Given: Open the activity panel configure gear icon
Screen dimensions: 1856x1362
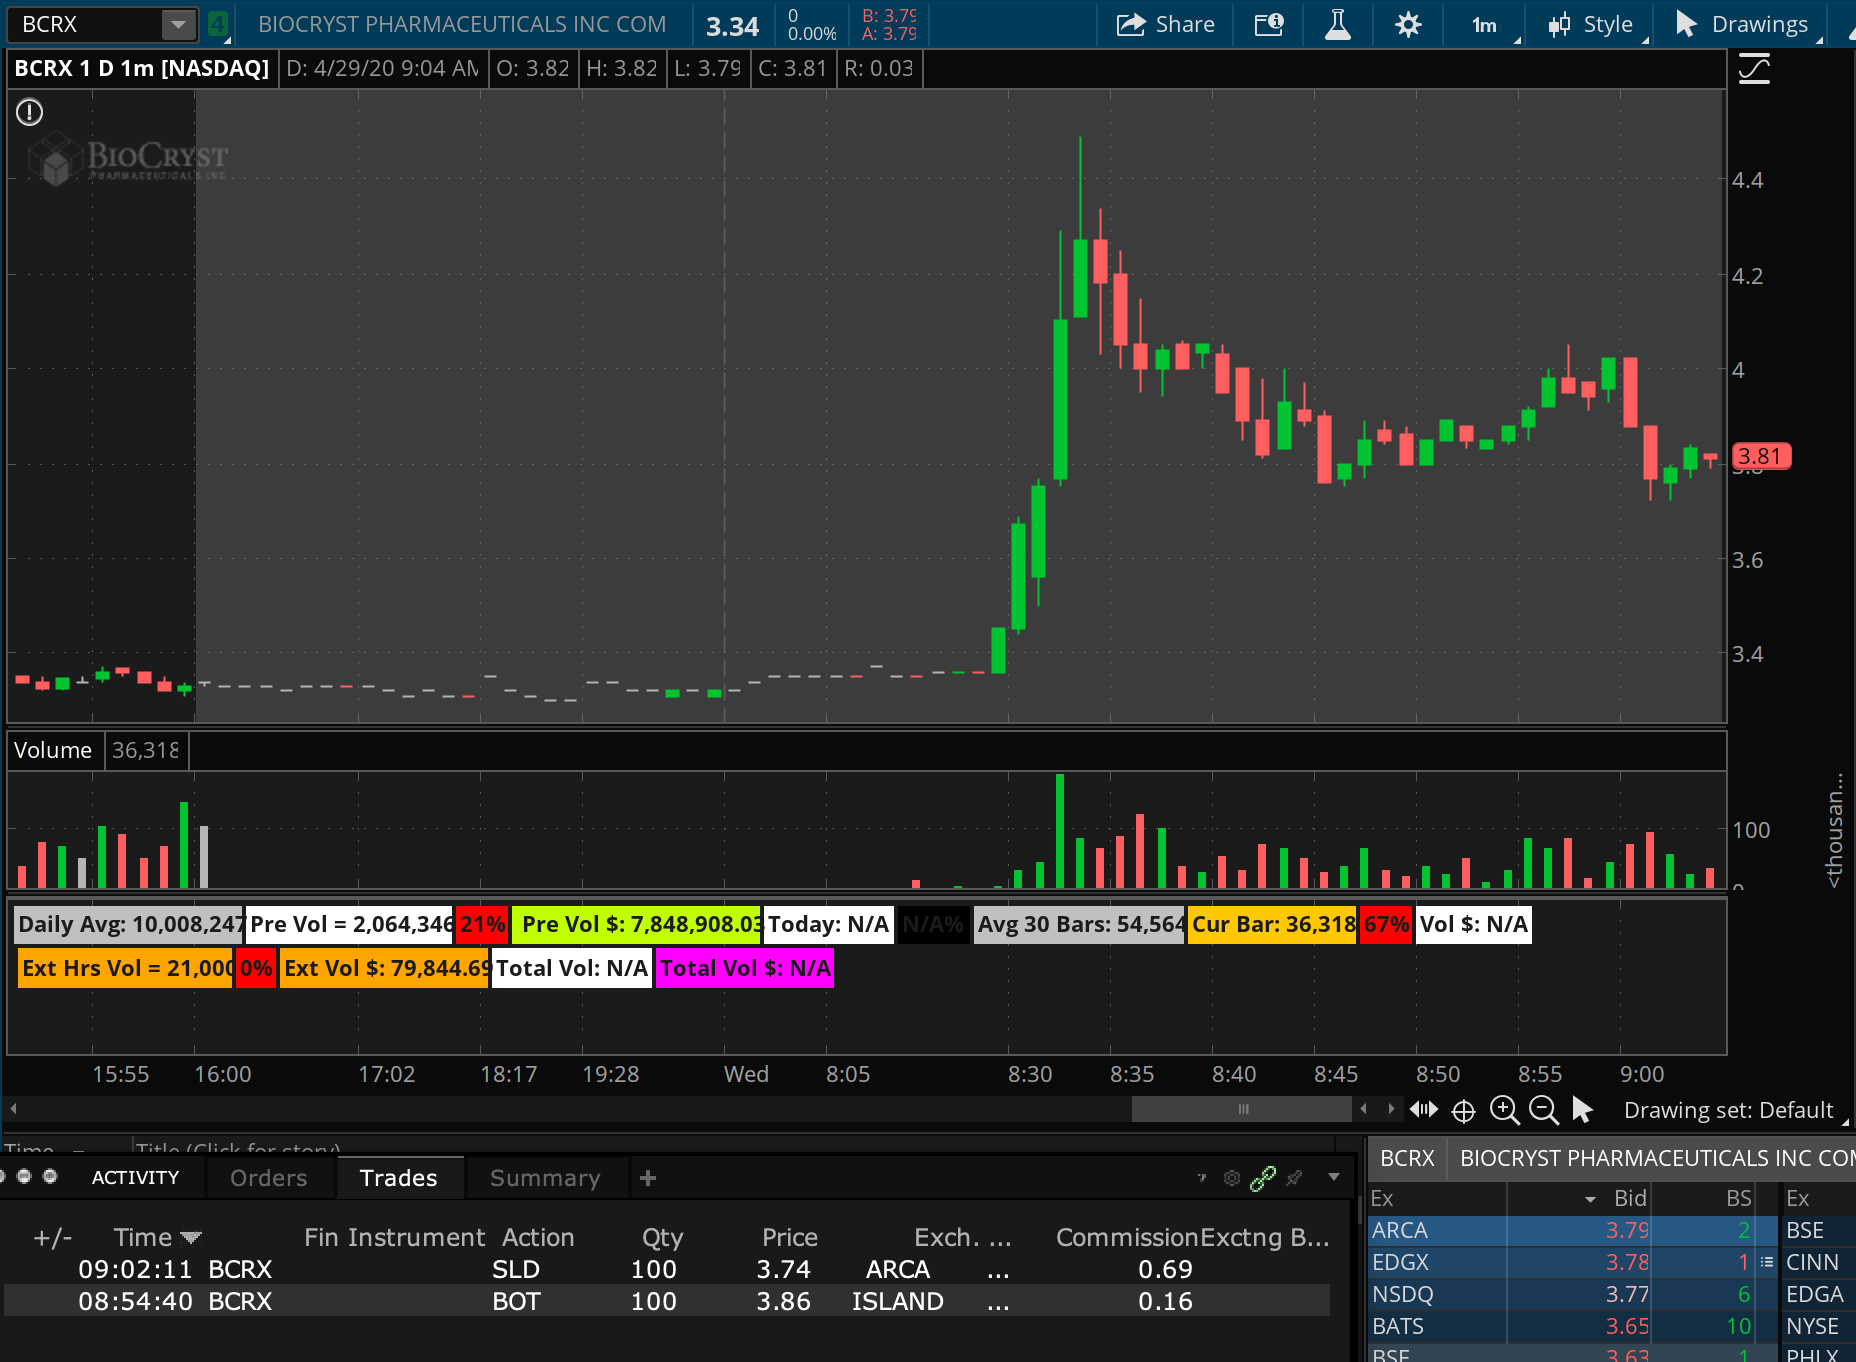Looking at the screenshot, I should click(1232, 1178).
